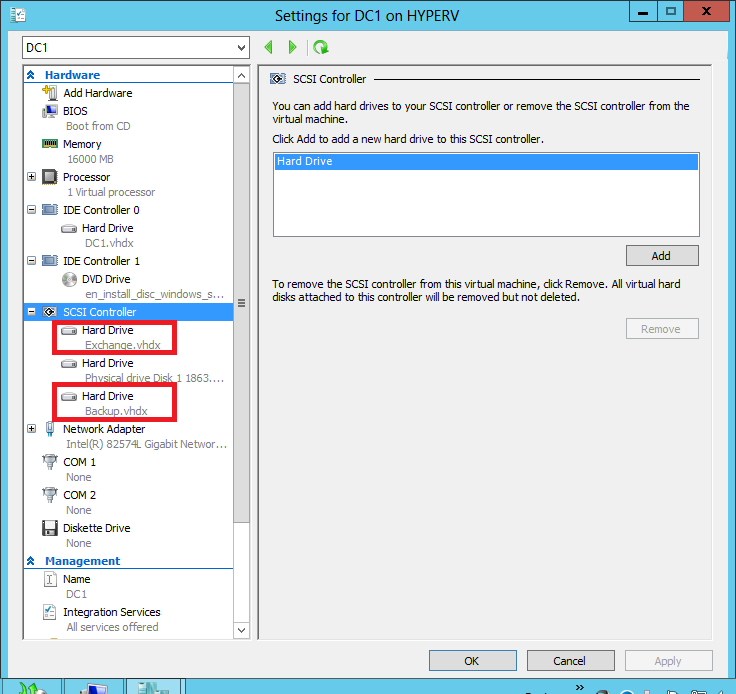736x694 pixels.
Task: Click the Network Adapter icon
Action: click(x=50, y=428)
